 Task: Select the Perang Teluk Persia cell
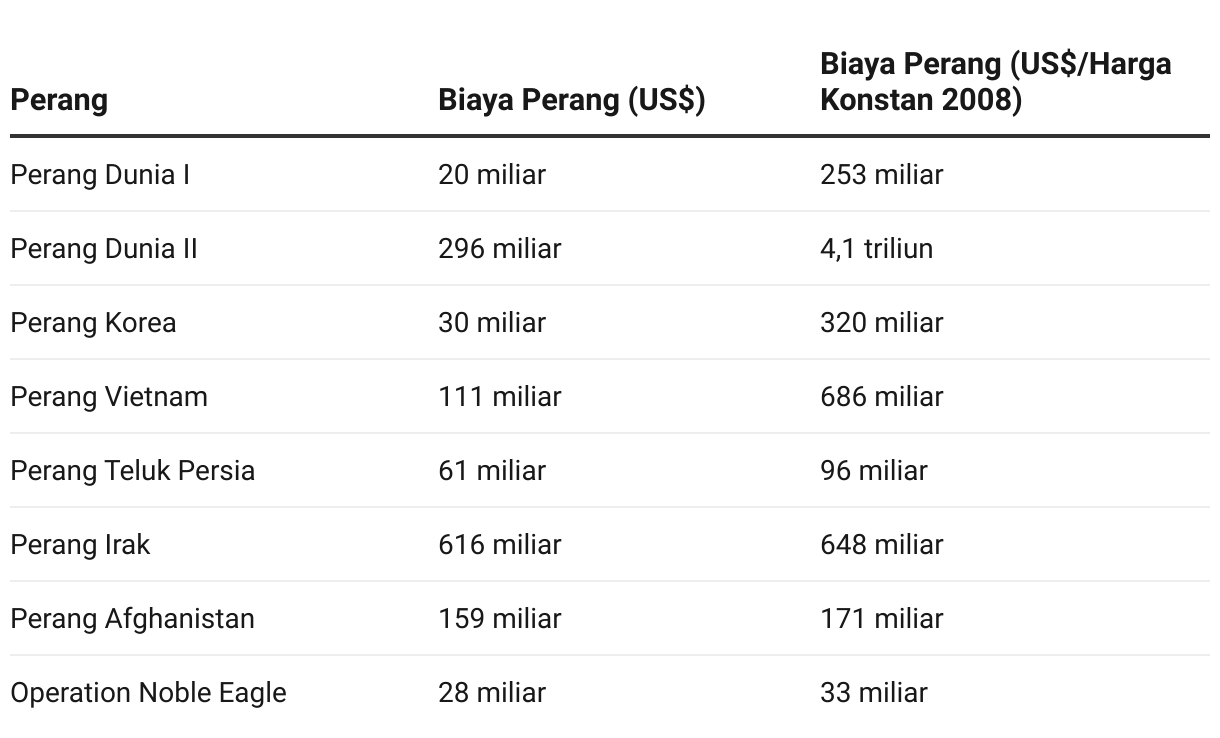coord(133,471)
